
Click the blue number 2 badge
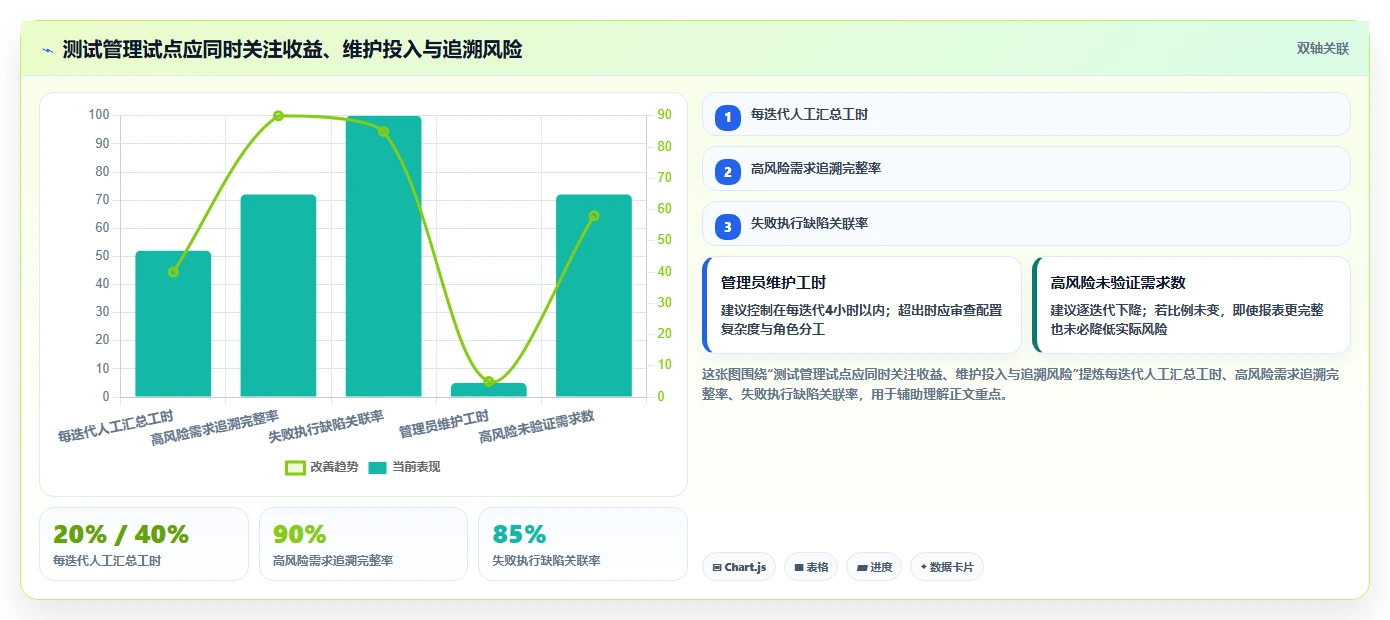[728, 172]
